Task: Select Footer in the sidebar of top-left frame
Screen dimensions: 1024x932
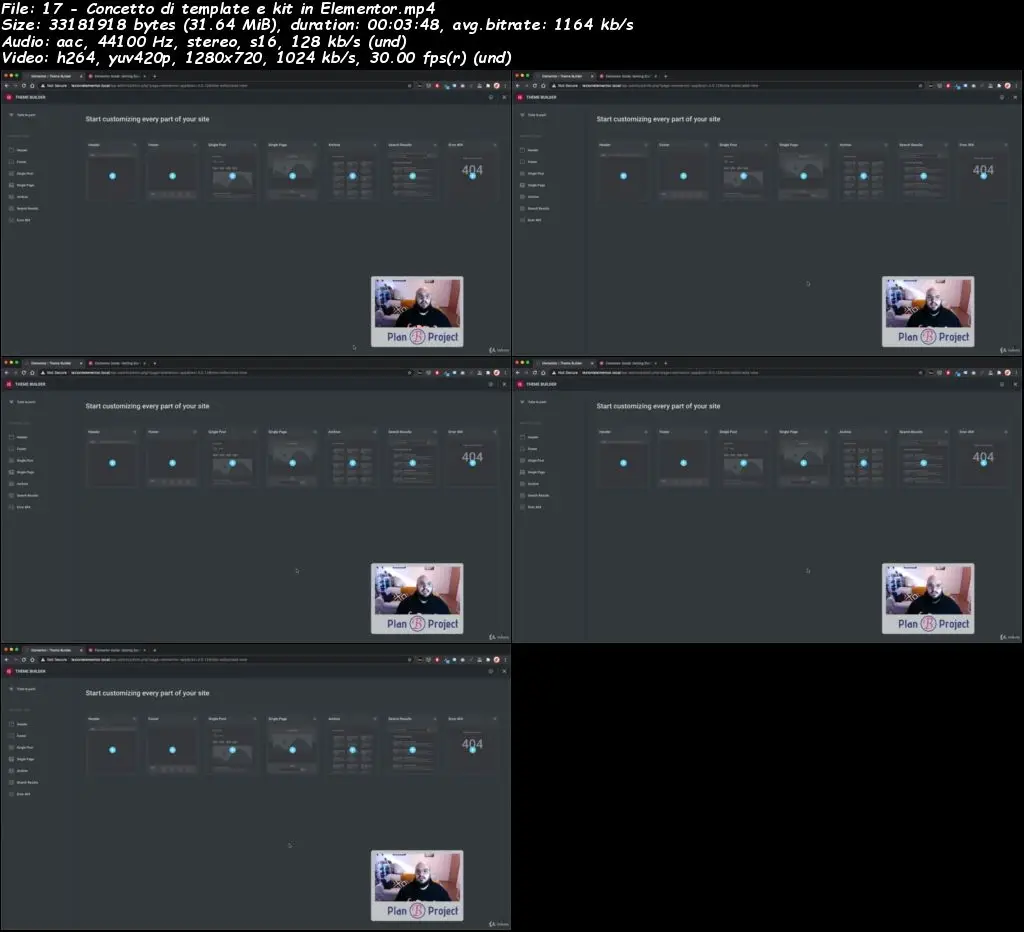Action: [20, 162]
